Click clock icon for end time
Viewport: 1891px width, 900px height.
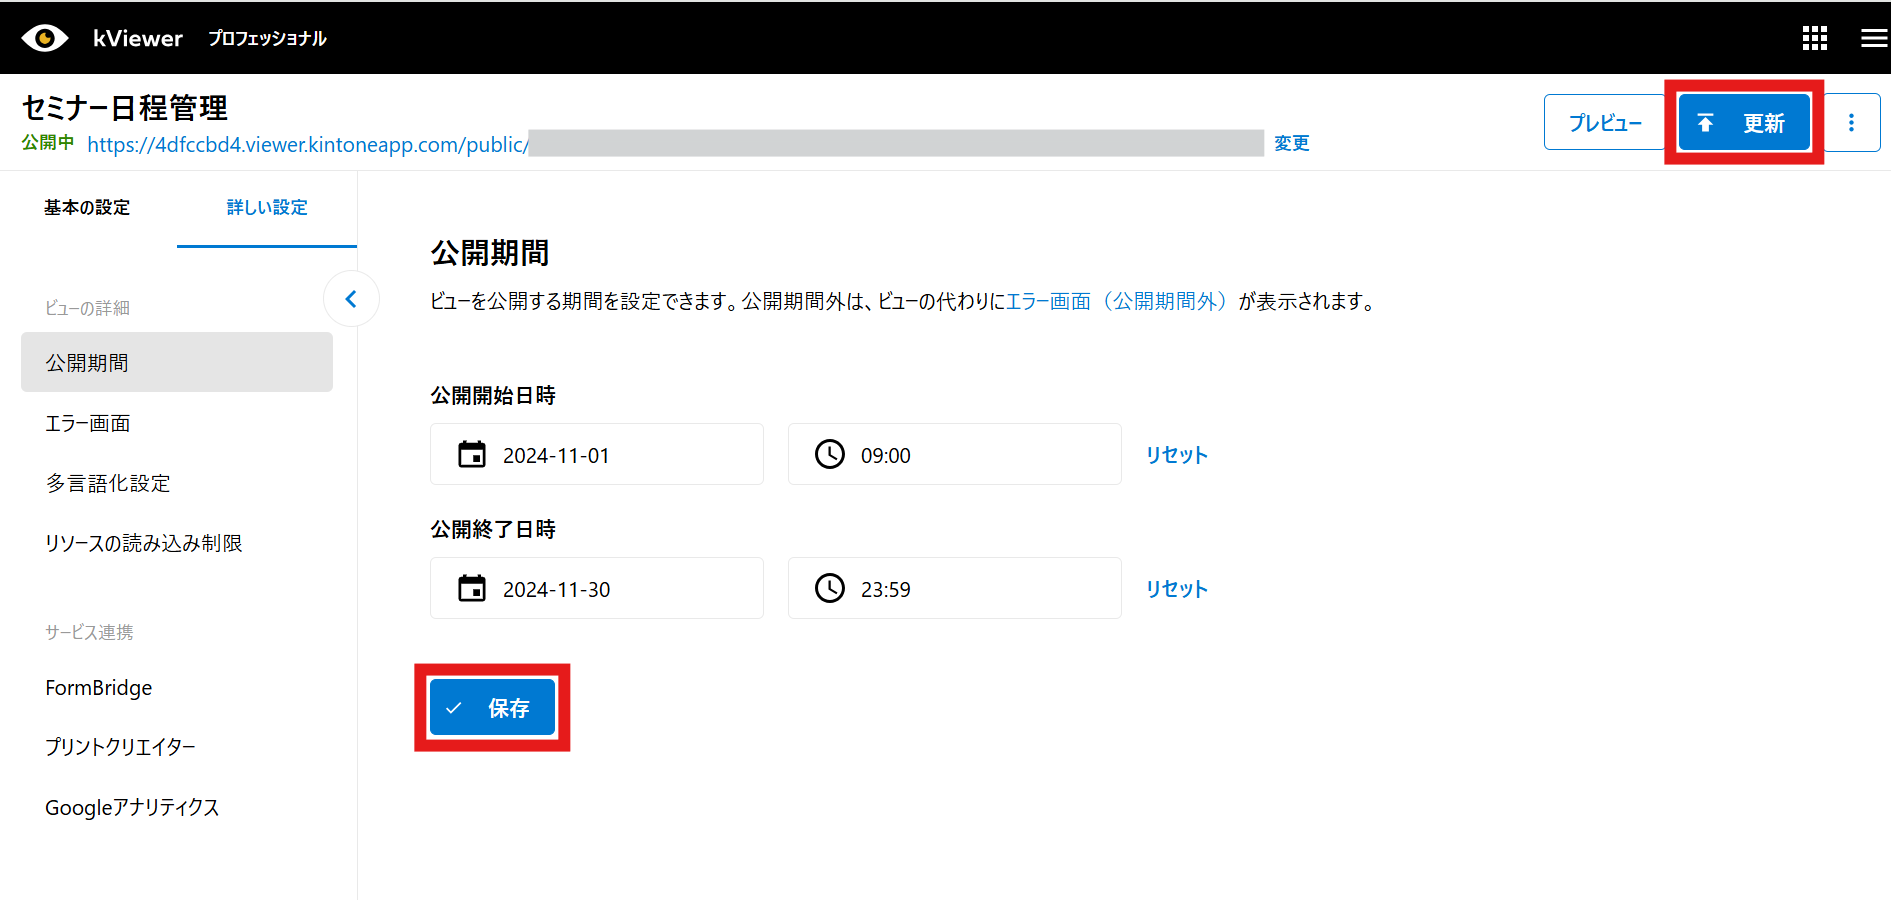(x=829, y=589)
